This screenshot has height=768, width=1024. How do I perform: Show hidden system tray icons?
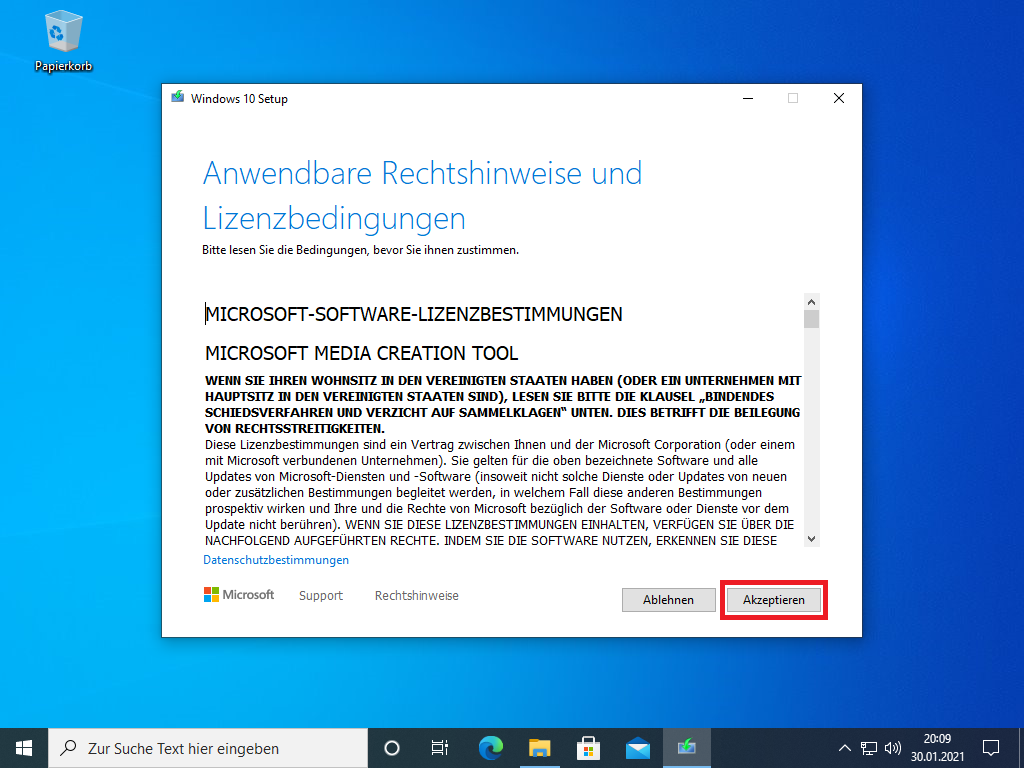pos(844,748)
